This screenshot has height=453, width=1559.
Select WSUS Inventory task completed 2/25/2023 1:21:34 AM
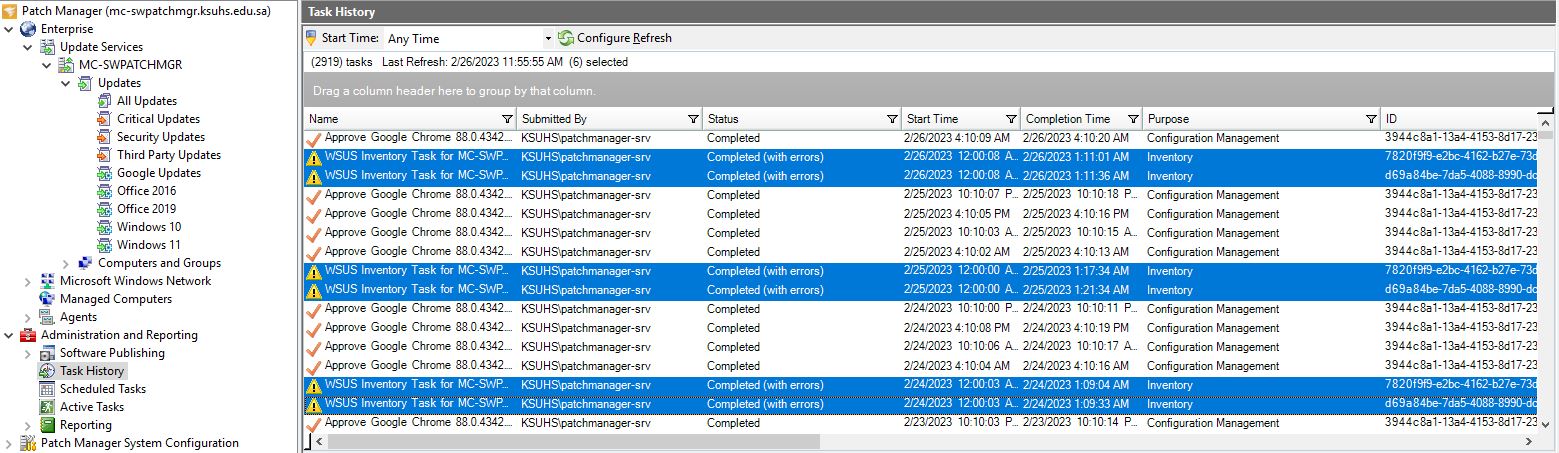click(922, 290)
